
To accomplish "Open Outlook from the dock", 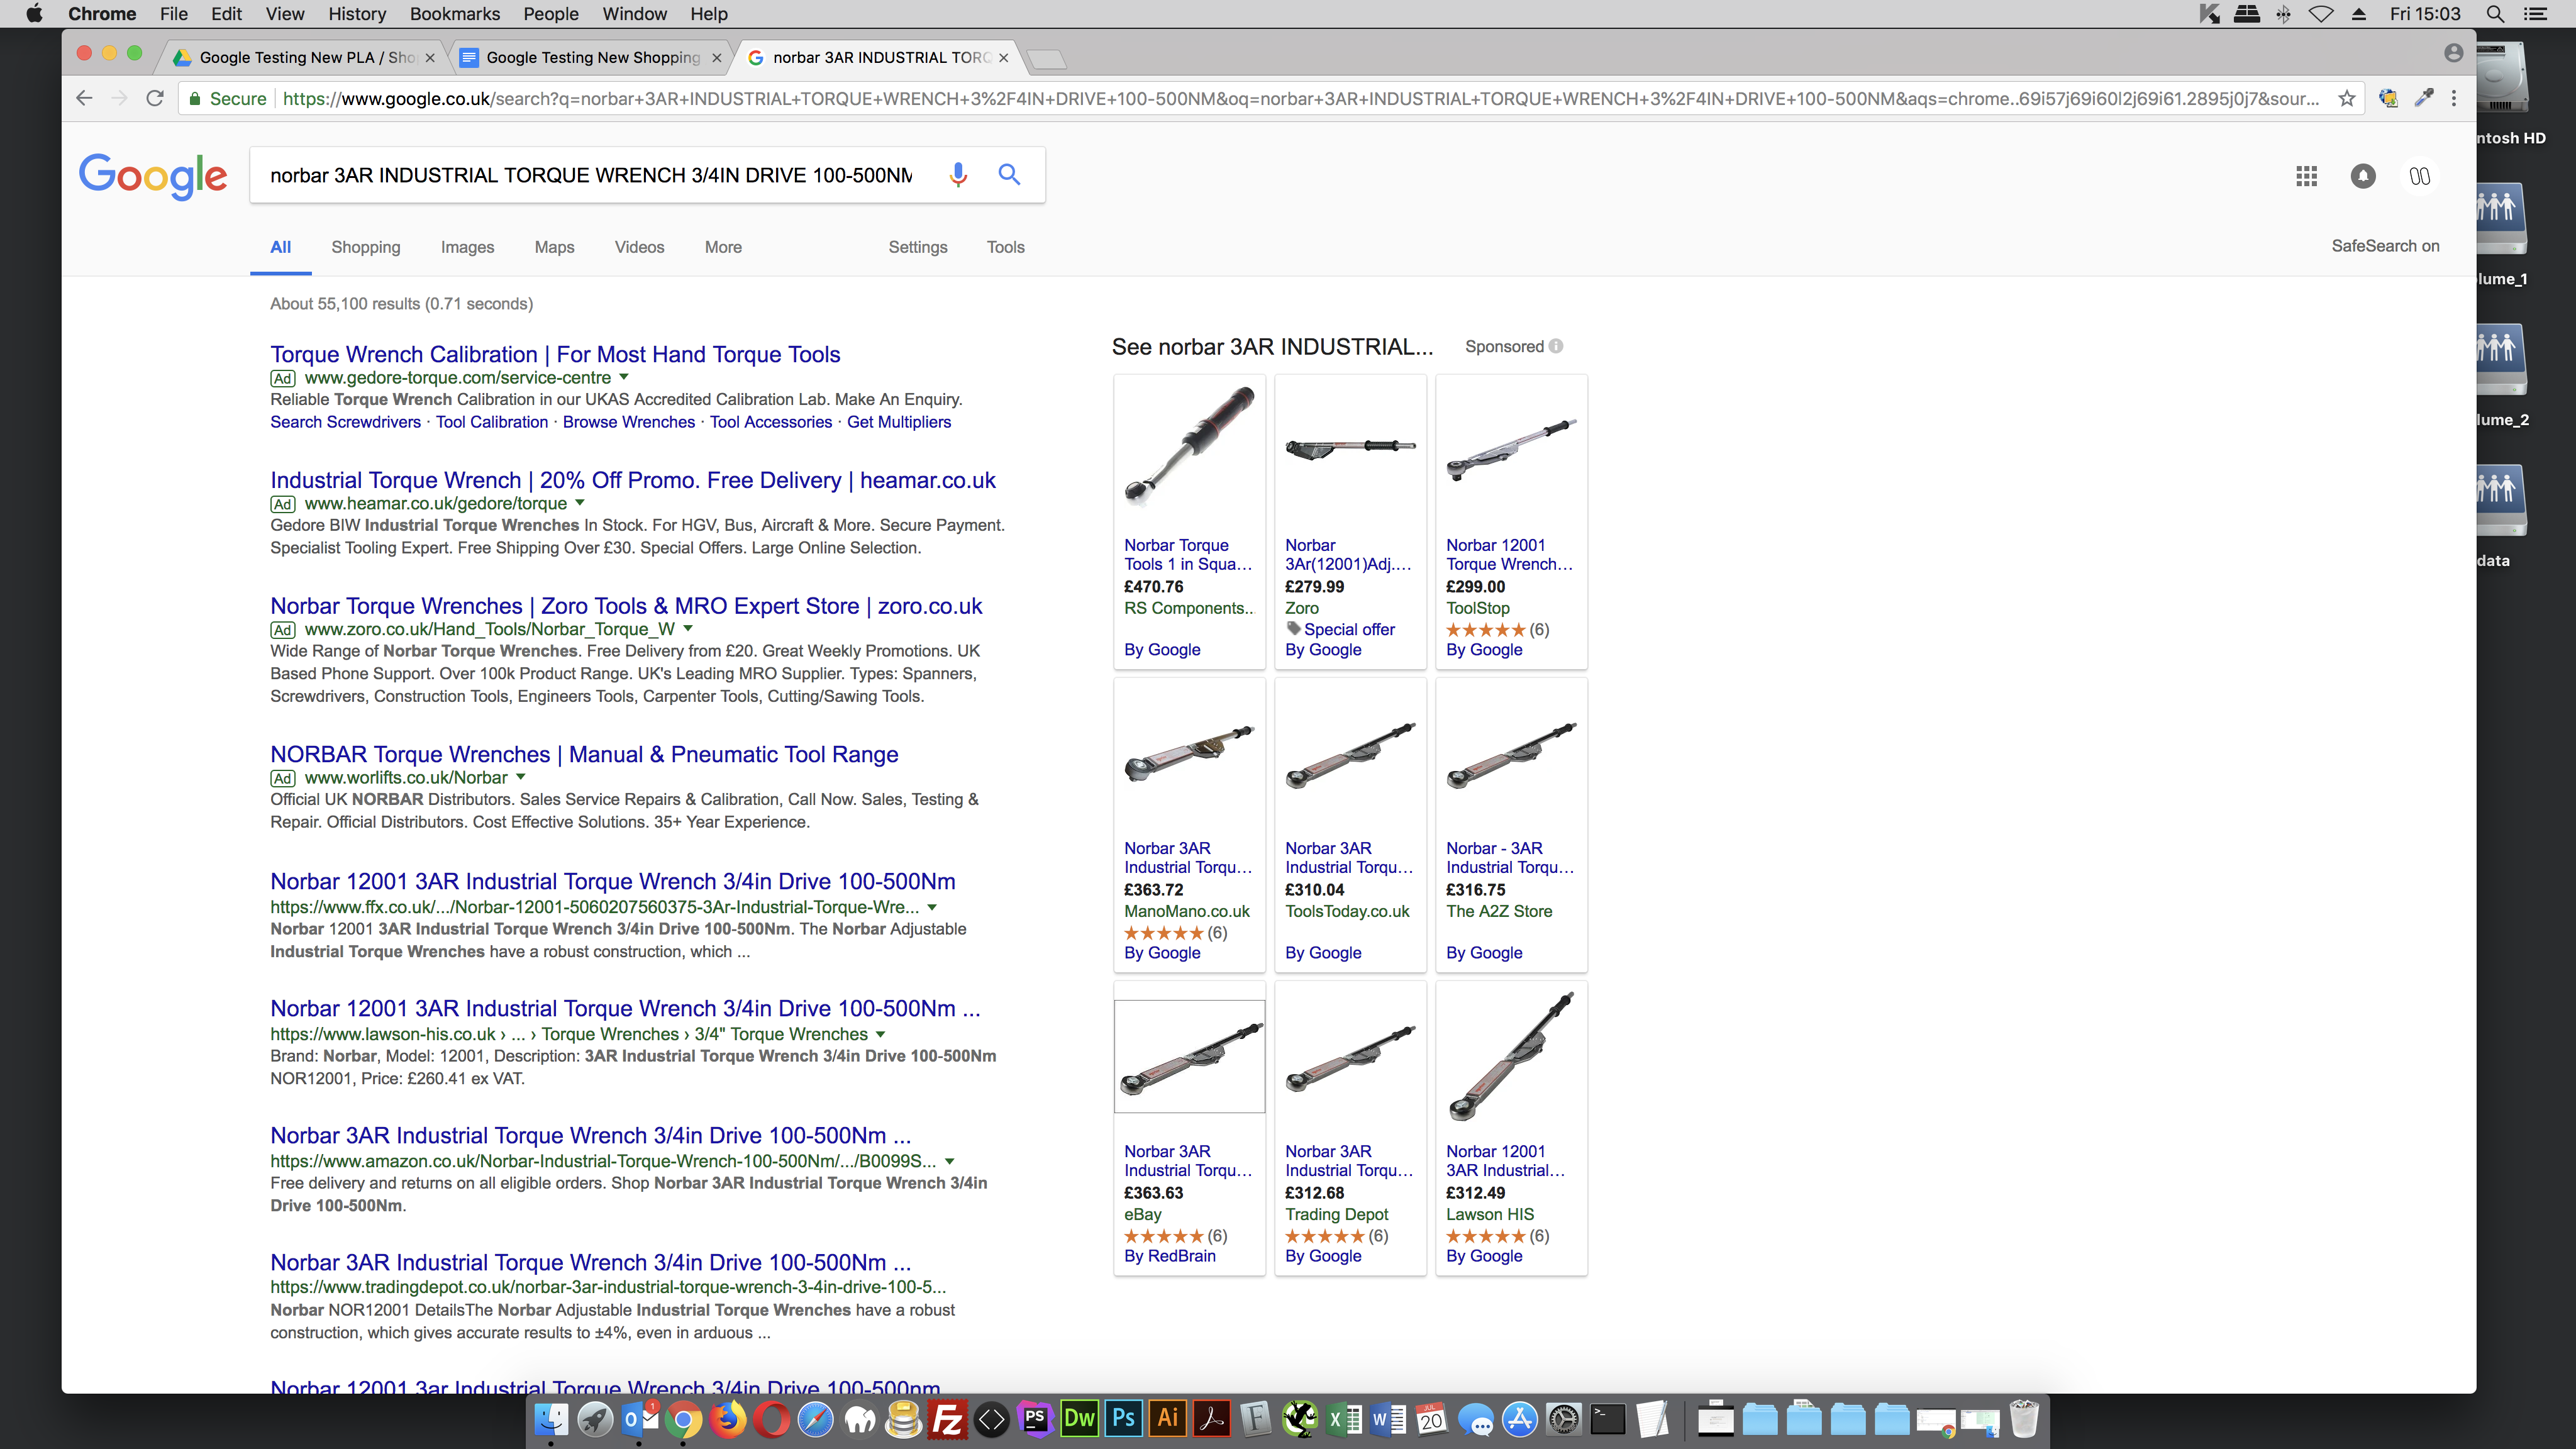I will pyautogui.click(x=639, y=1419).
